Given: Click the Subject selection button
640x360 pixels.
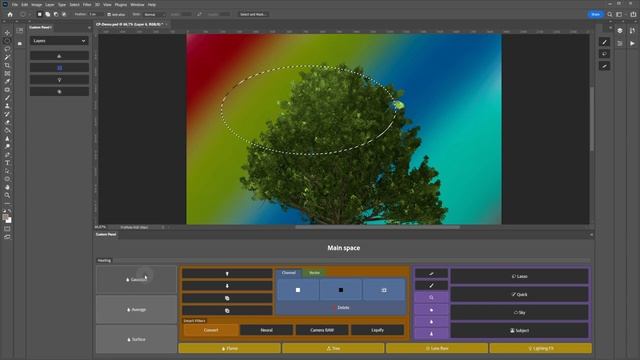Looking at the screenshot, I should (x=519, y=331).
